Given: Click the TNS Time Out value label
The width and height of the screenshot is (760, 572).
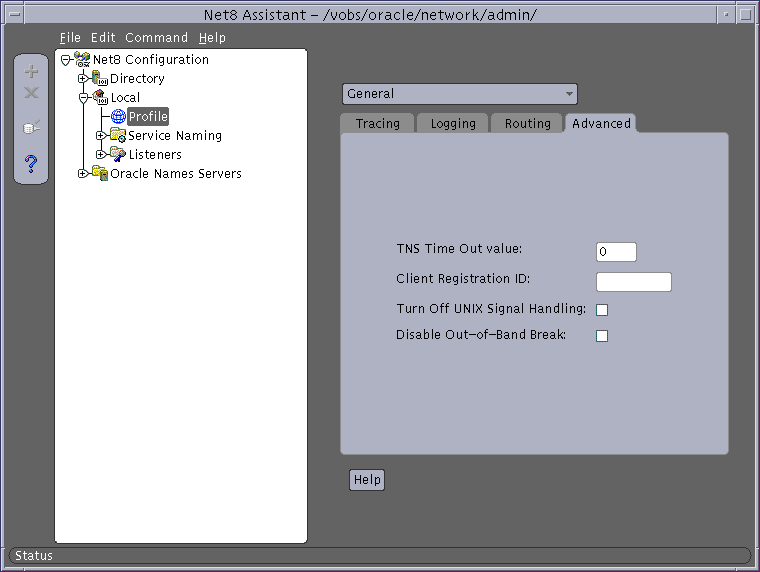Looking at the screenshot, I should pos(459,249).
